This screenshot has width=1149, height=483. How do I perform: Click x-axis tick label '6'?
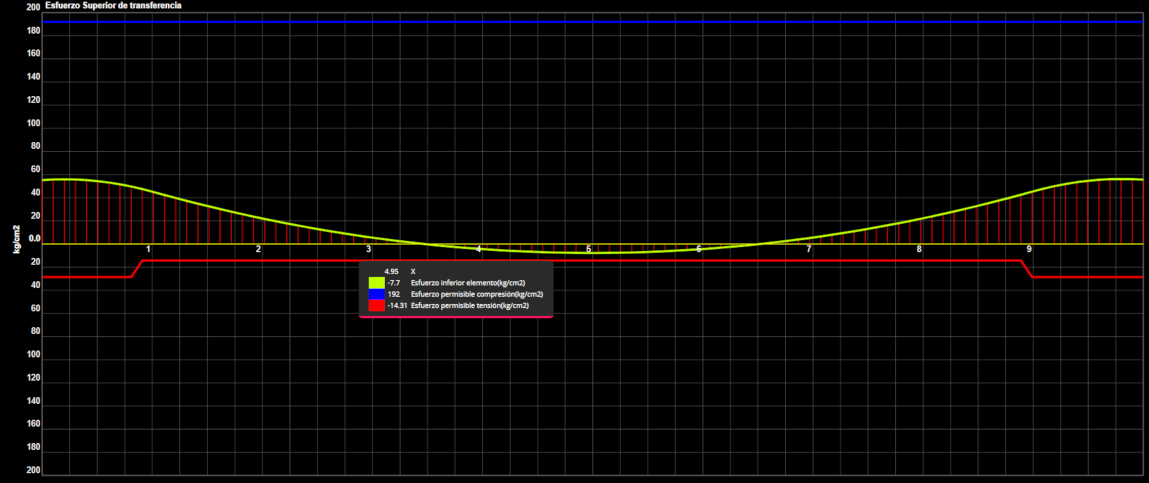[698, 249]
